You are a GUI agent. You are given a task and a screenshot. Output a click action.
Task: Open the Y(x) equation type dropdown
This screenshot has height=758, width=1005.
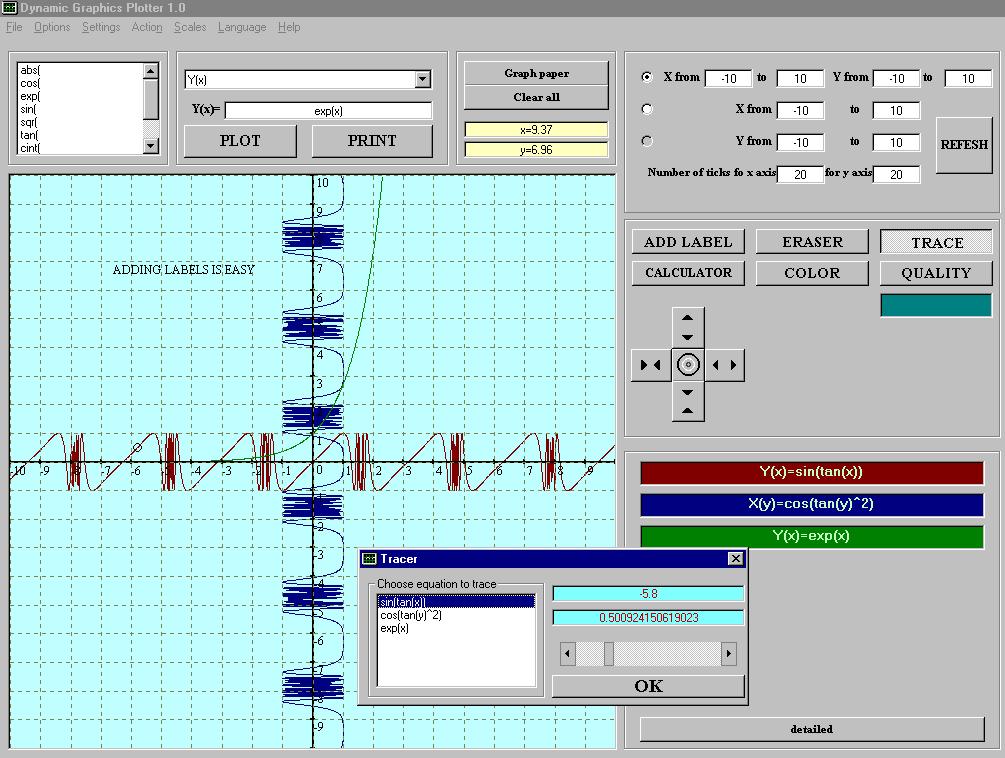(x=422, y=80)
